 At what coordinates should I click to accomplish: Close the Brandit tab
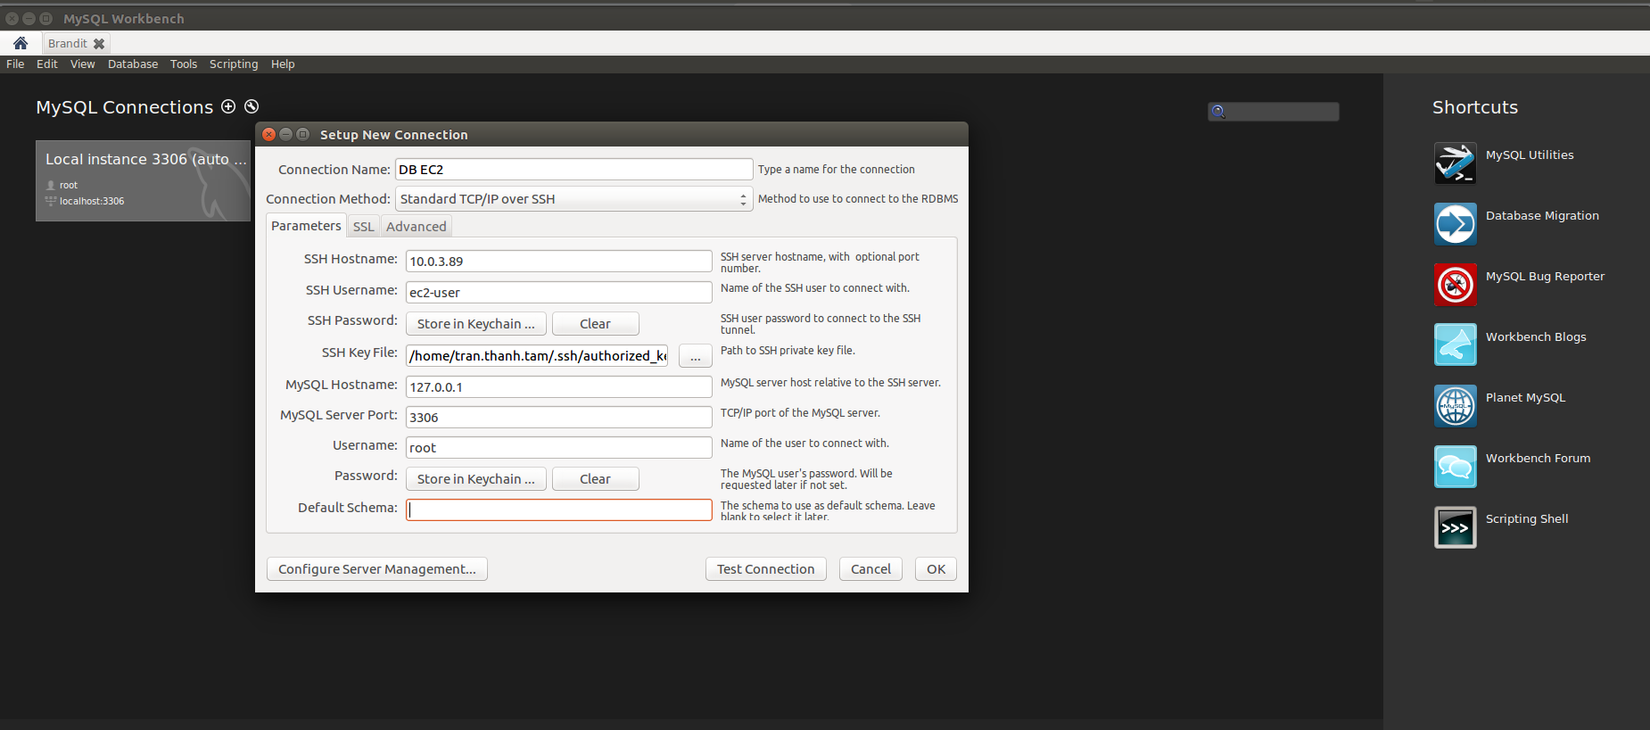point(99,44)
